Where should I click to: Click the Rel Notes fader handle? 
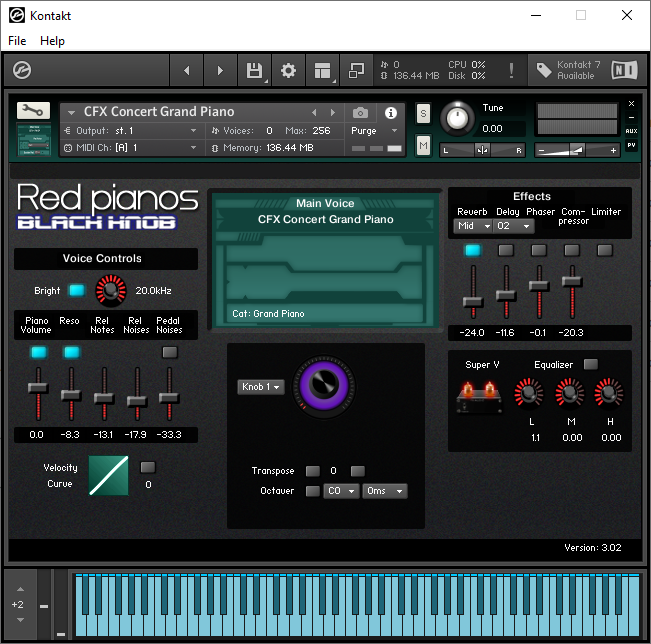click(x=104, y=398)
